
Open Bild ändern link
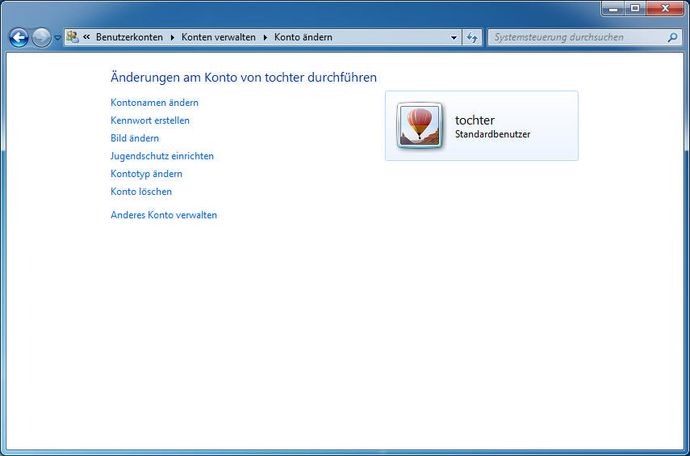(135, 138)
